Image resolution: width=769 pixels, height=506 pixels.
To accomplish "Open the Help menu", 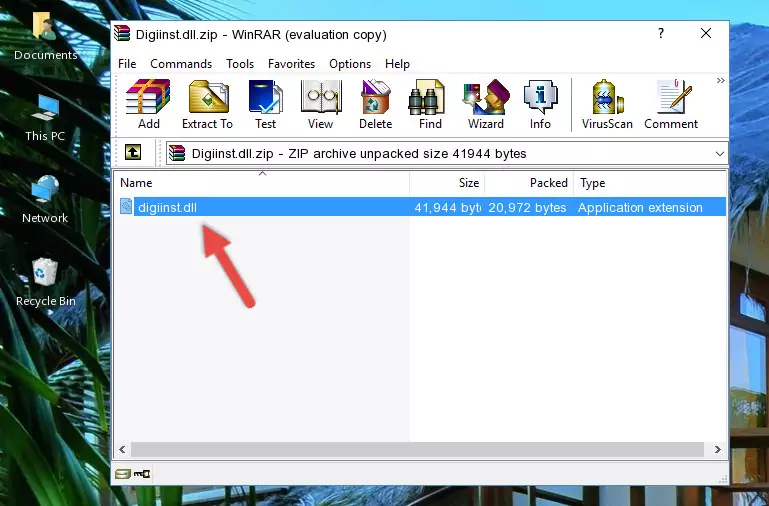I will click(397, 64).
